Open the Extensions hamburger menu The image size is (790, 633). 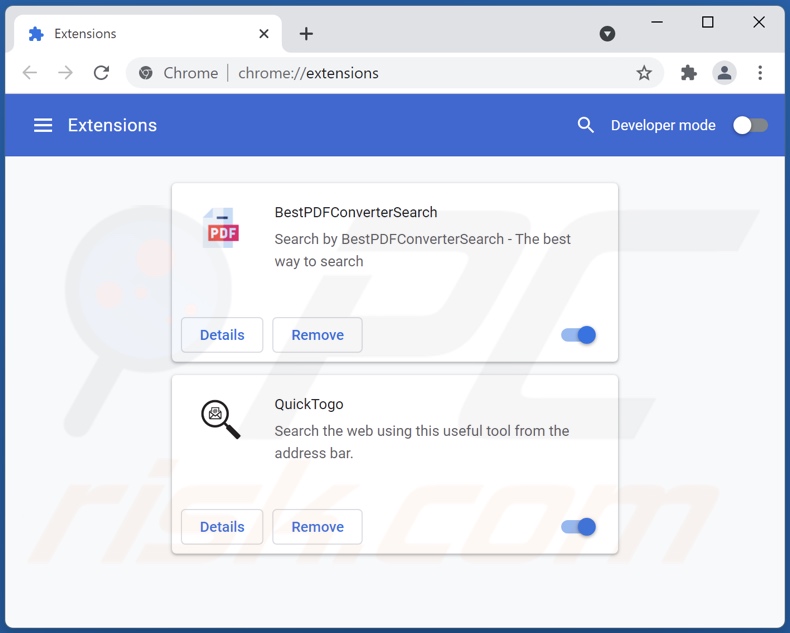(x=43, y=125)
